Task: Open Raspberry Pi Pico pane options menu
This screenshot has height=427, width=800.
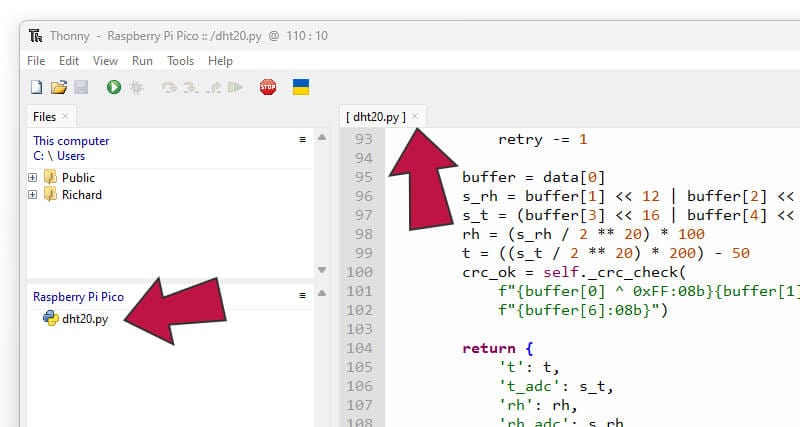Action: [303, 295]
